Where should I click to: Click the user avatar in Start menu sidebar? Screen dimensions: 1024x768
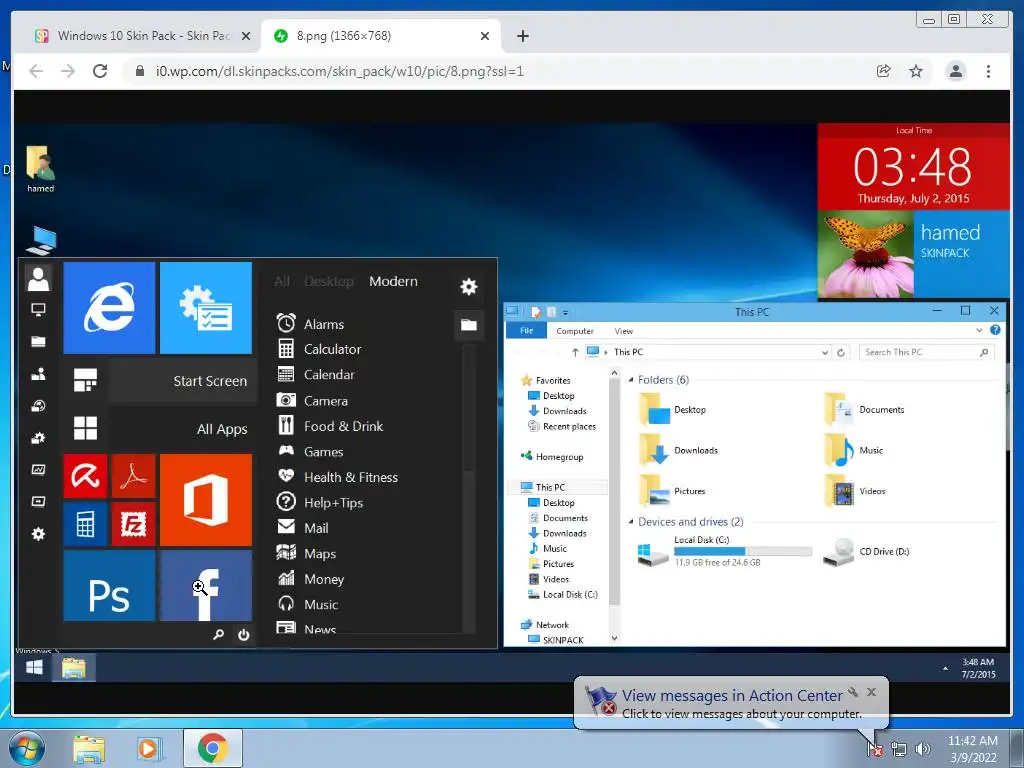pos(39,279)
